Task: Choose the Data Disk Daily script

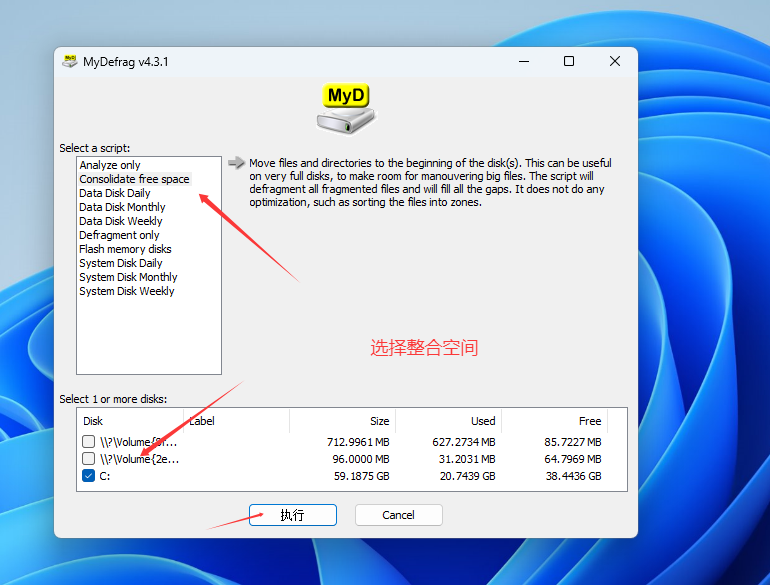Action: click(x=115, y=193)
